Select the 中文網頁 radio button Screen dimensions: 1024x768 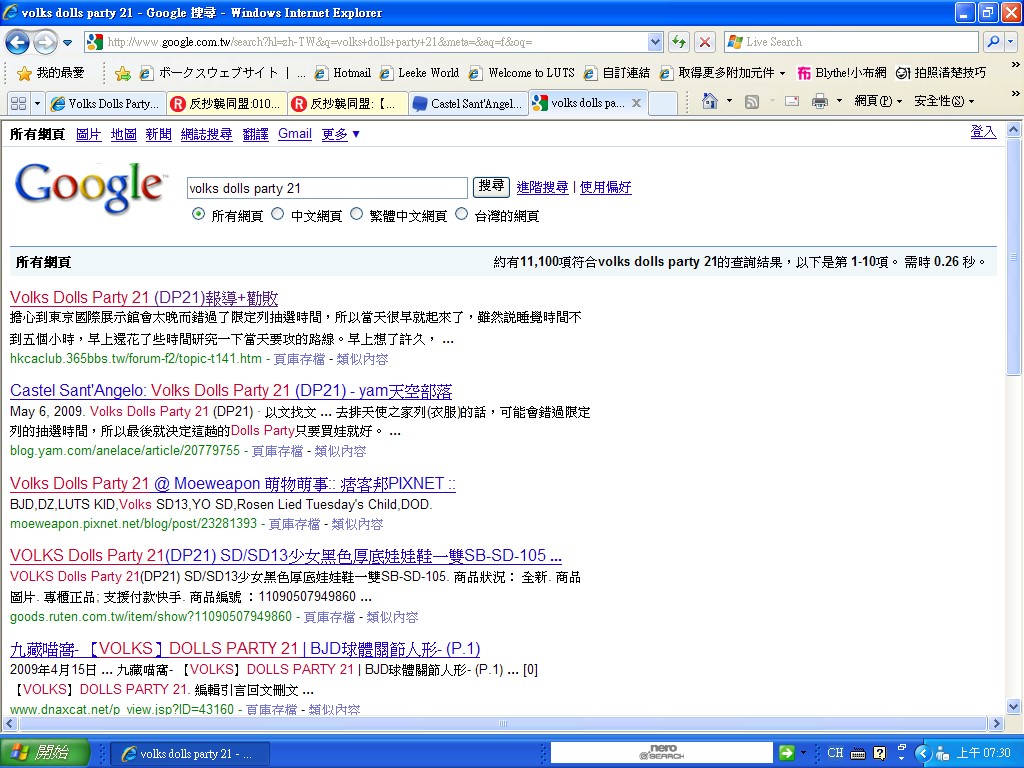(x=278, y=214)
